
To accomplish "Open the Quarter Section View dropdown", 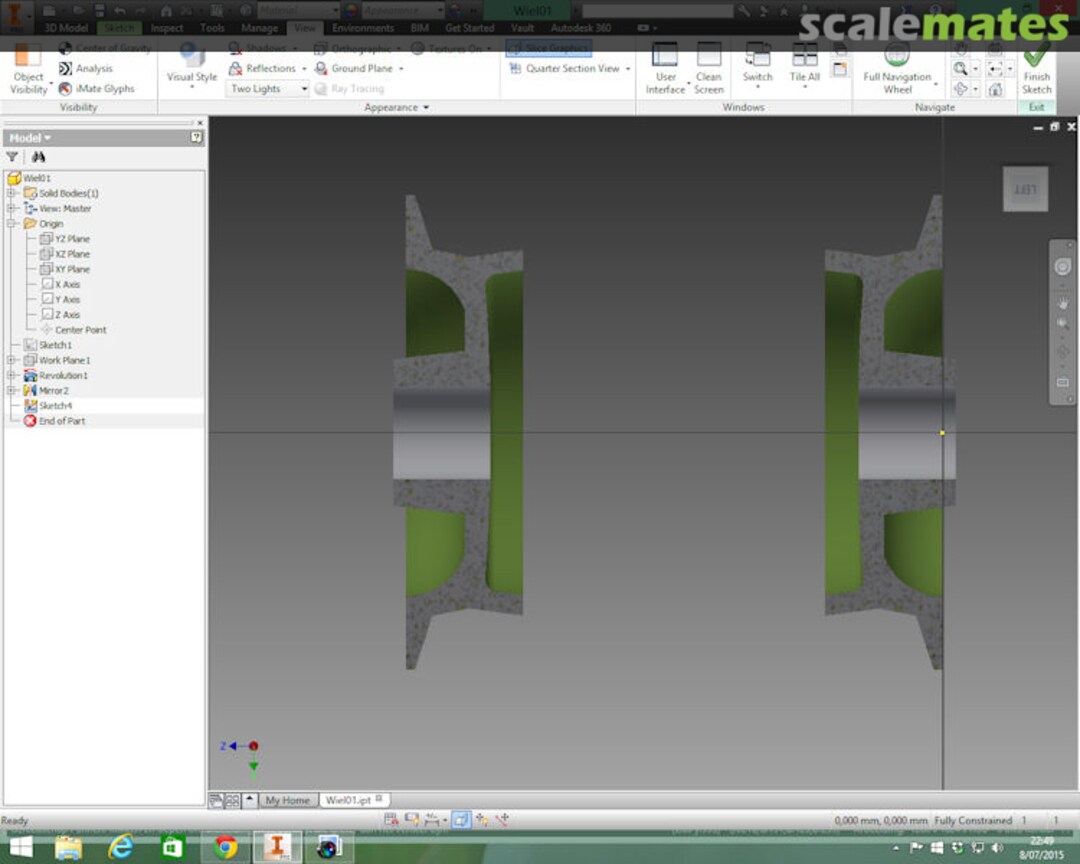I will [628, 69].
